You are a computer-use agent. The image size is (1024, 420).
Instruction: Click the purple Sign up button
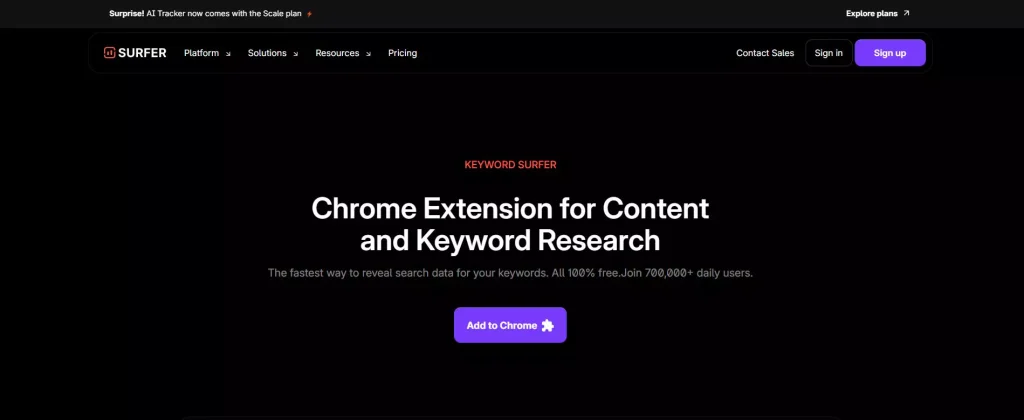890,53
